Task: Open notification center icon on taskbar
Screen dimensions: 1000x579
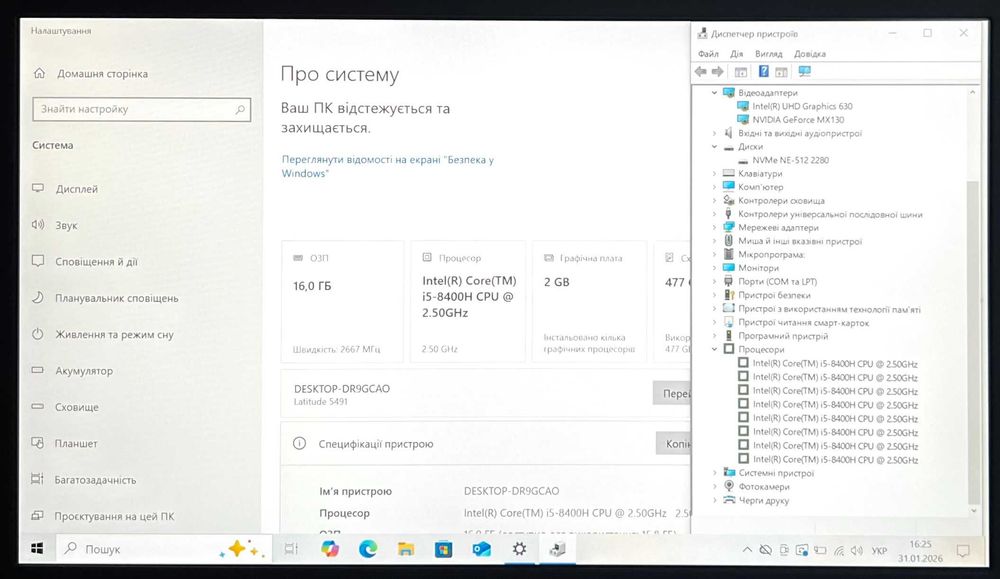Action: (x=963, y=550)
